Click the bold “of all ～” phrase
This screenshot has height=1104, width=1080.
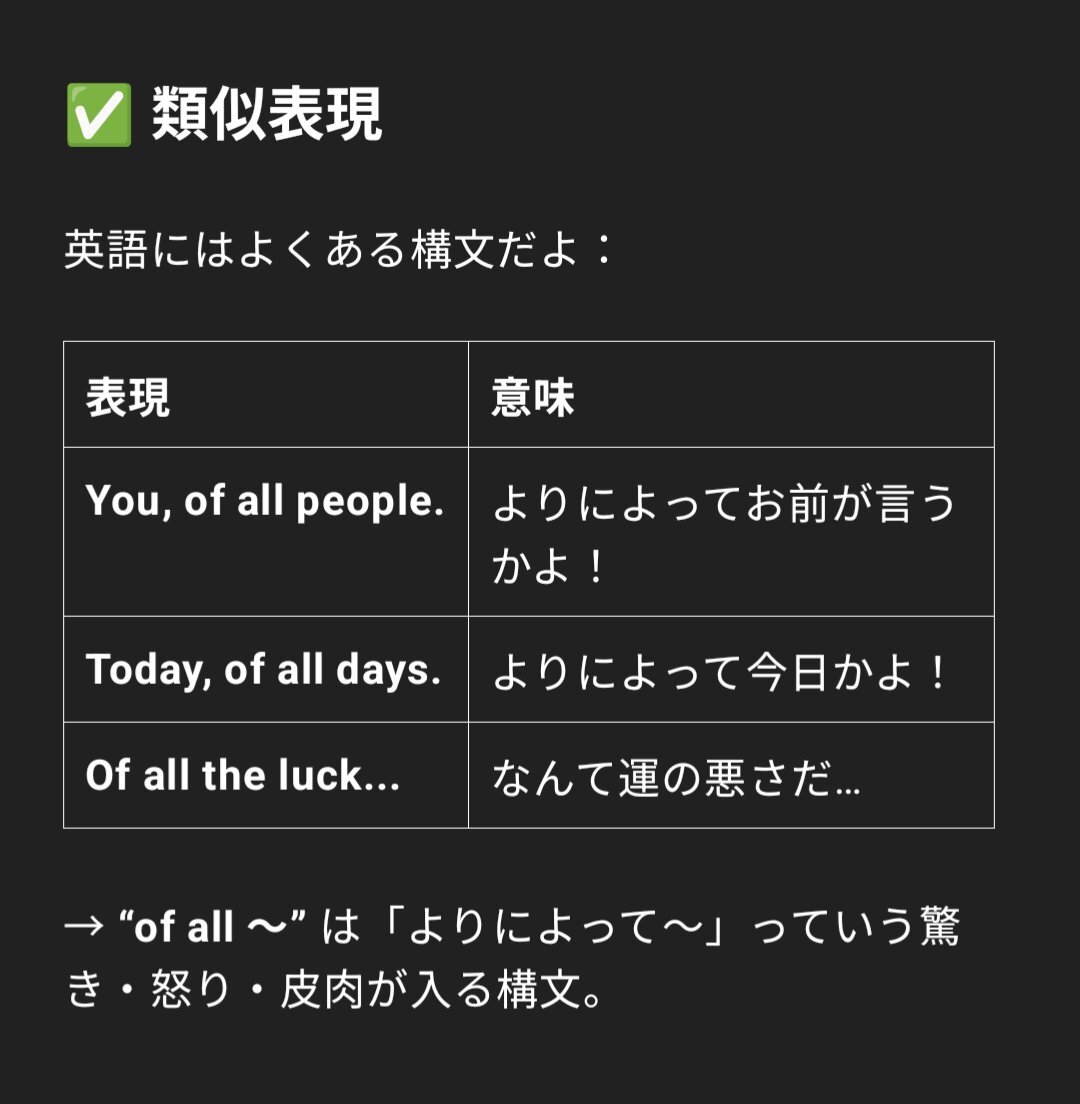pyautogui.click(x=212, y=925)
